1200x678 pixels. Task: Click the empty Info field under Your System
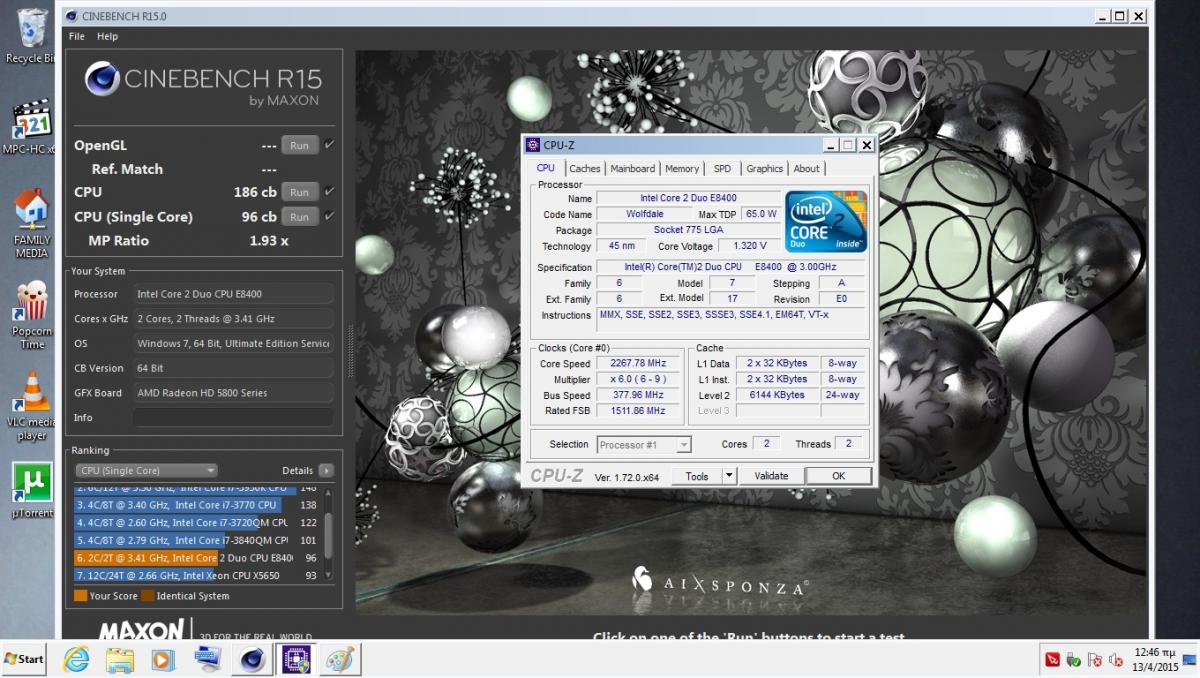[233, 418]
